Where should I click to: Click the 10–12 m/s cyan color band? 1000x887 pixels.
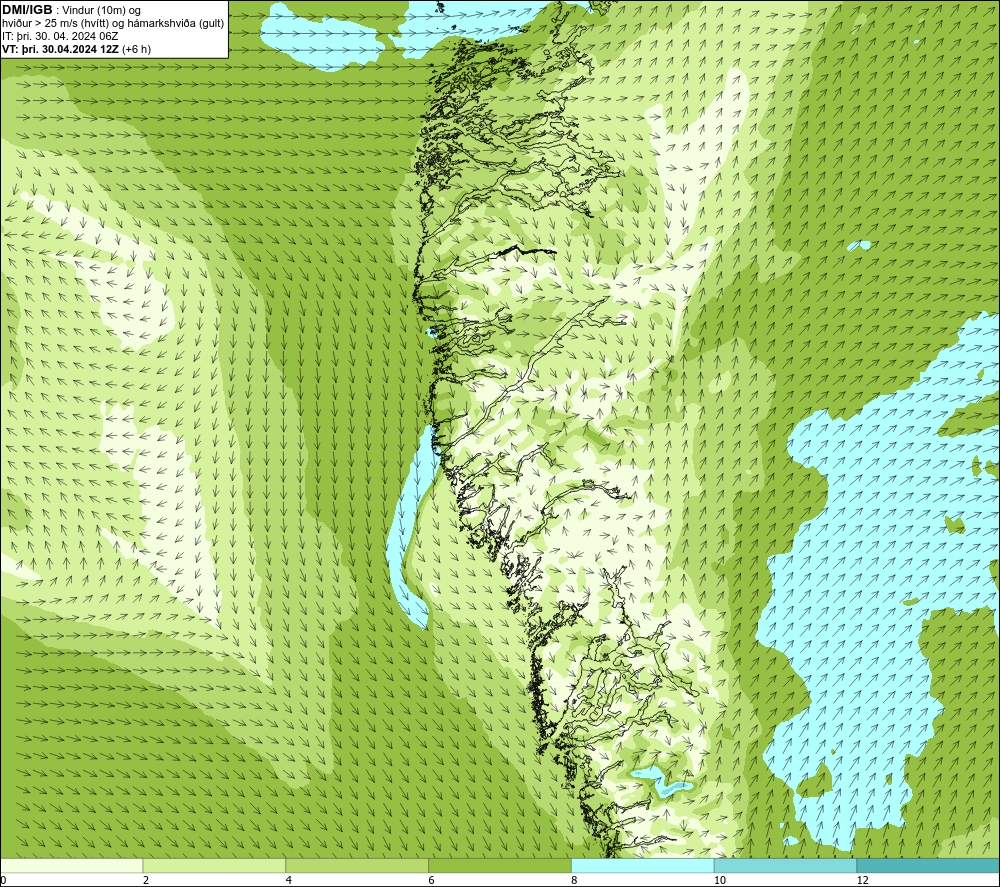[786, 865]
